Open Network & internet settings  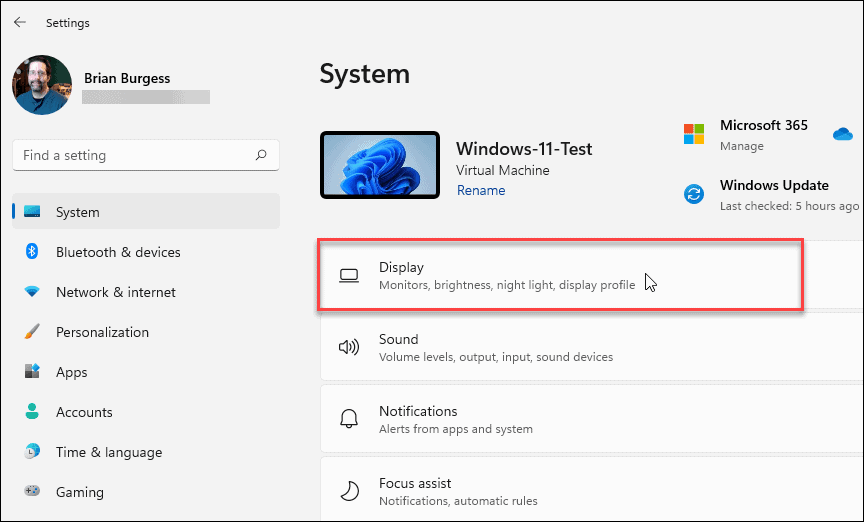[146, 292]
